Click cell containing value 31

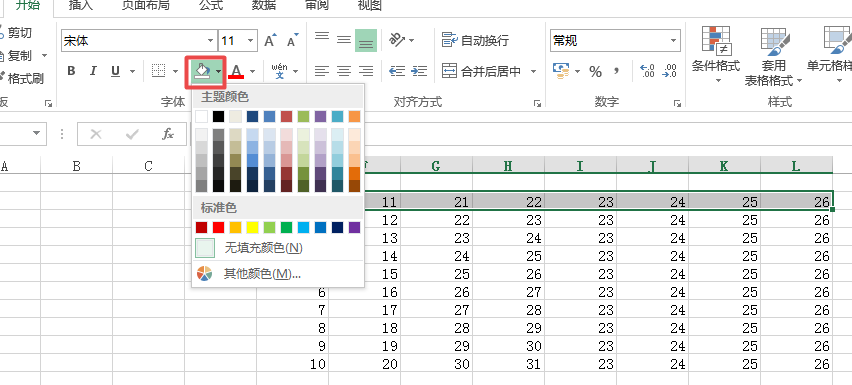tap(508, 364)
